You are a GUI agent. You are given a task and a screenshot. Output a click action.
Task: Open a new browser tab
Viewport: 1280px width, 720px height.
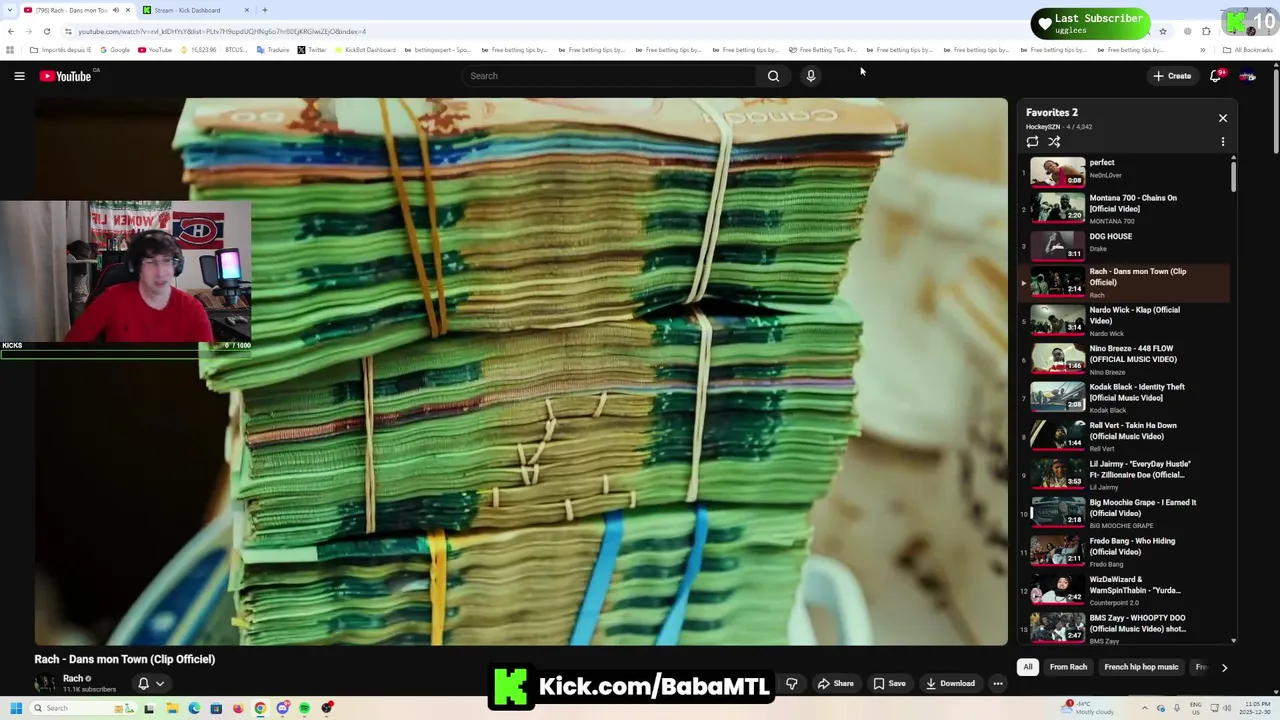point(264,10)
